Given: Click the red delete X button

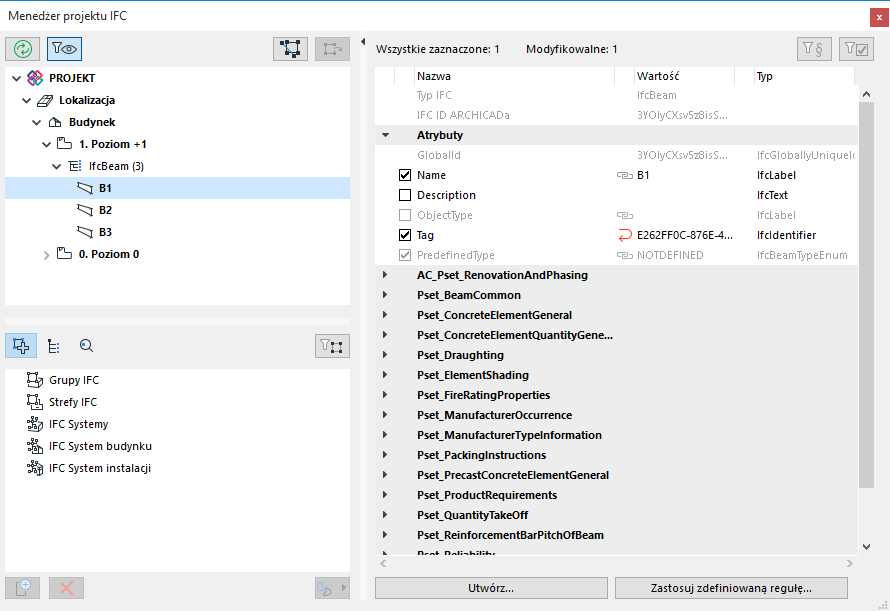Looking at the screenshot, I should coord(67,588).
